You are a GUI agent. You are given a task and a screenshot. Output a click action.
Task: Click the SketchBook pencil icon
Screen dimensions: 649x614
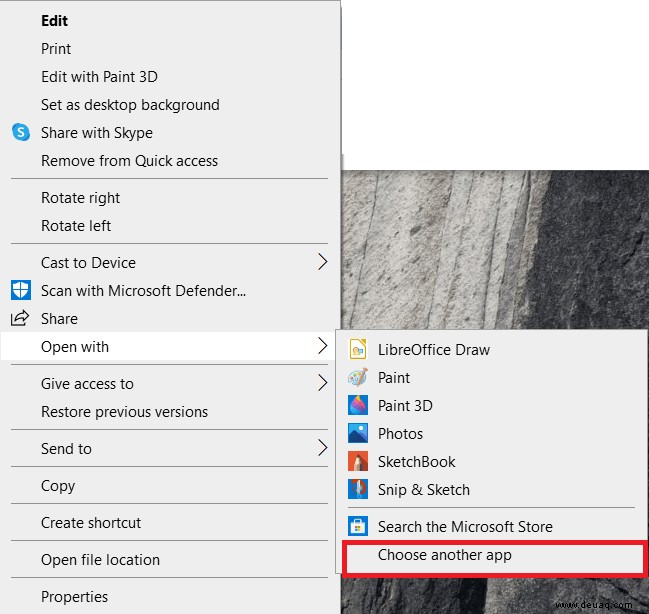click(x=358, y=461)
